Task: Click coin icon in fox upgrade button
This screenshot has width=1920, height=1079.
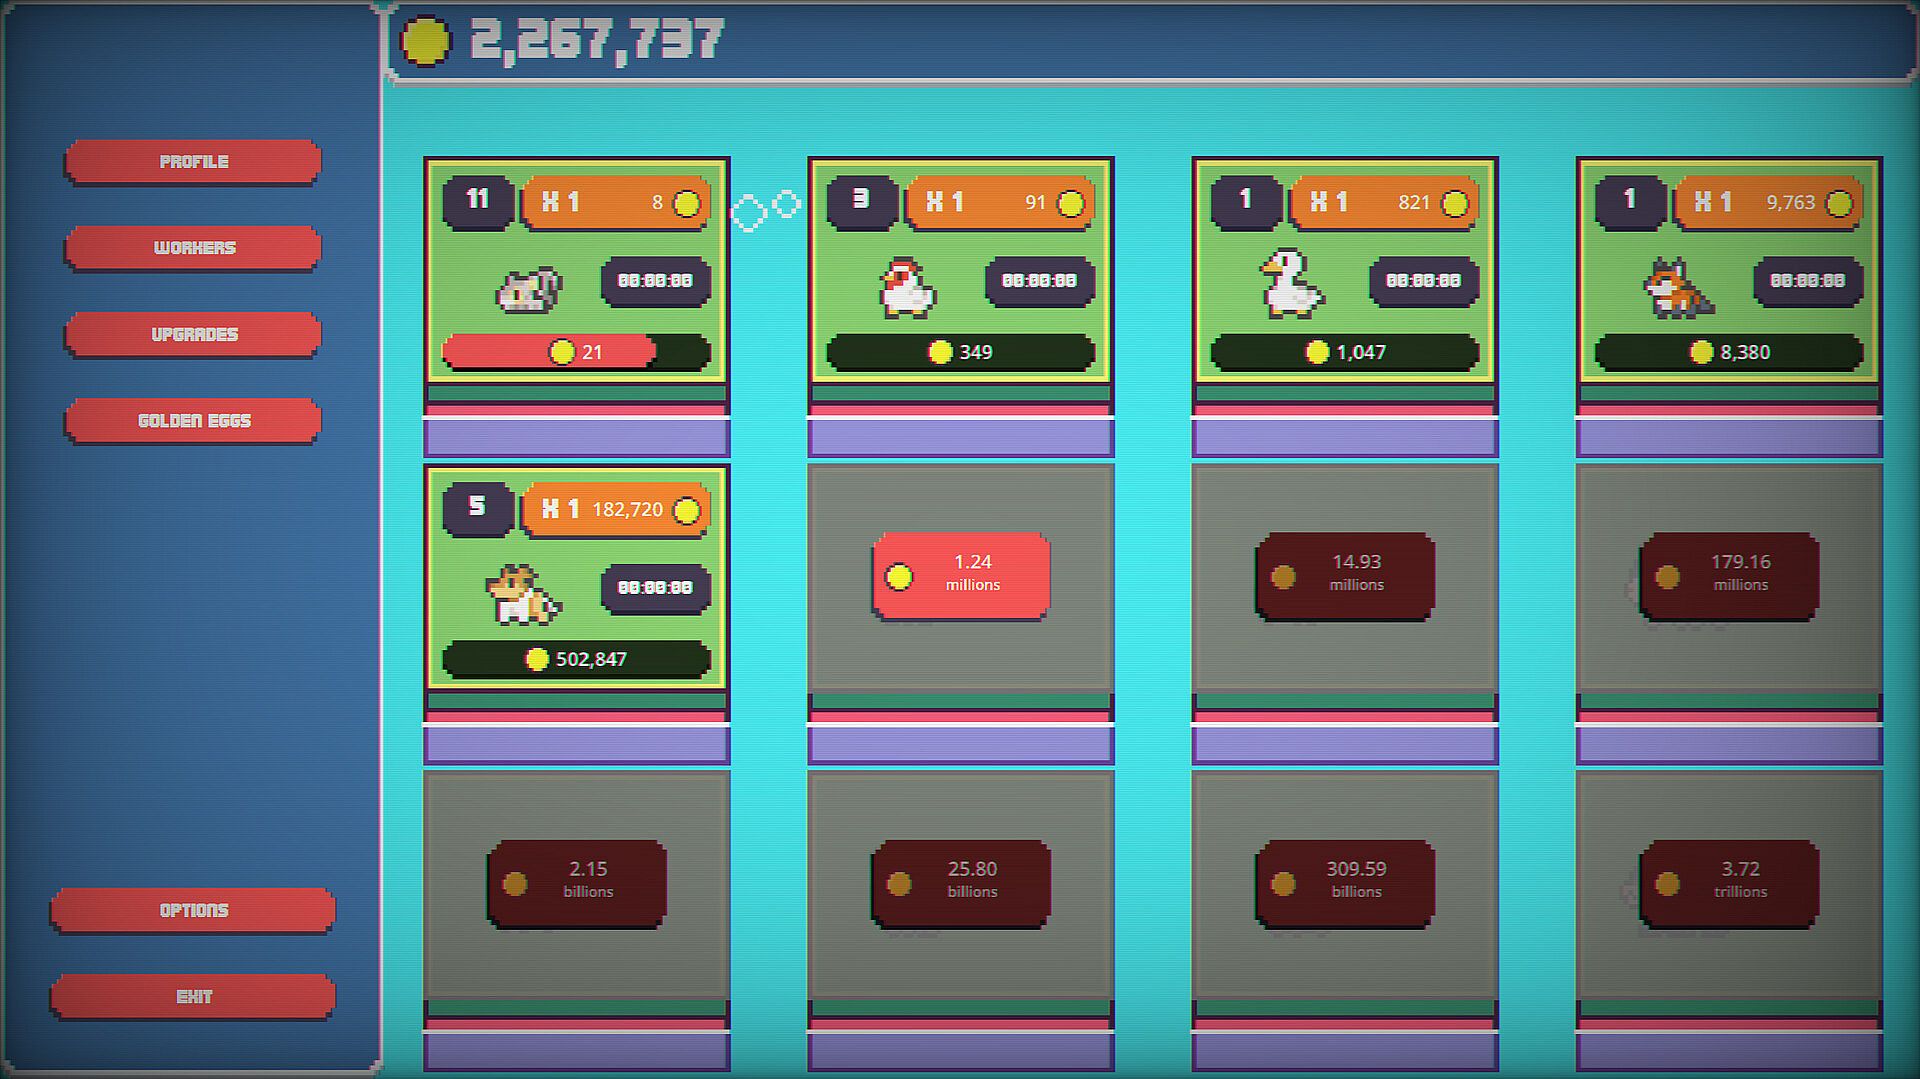Action: (x=1839, y=204)
